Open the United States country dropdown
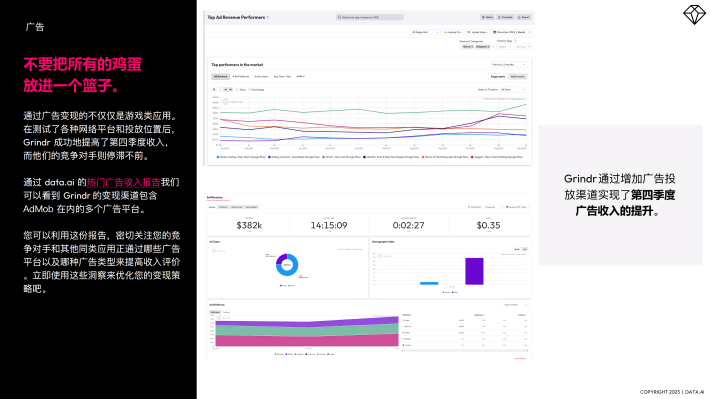 [x=478, y=33]
